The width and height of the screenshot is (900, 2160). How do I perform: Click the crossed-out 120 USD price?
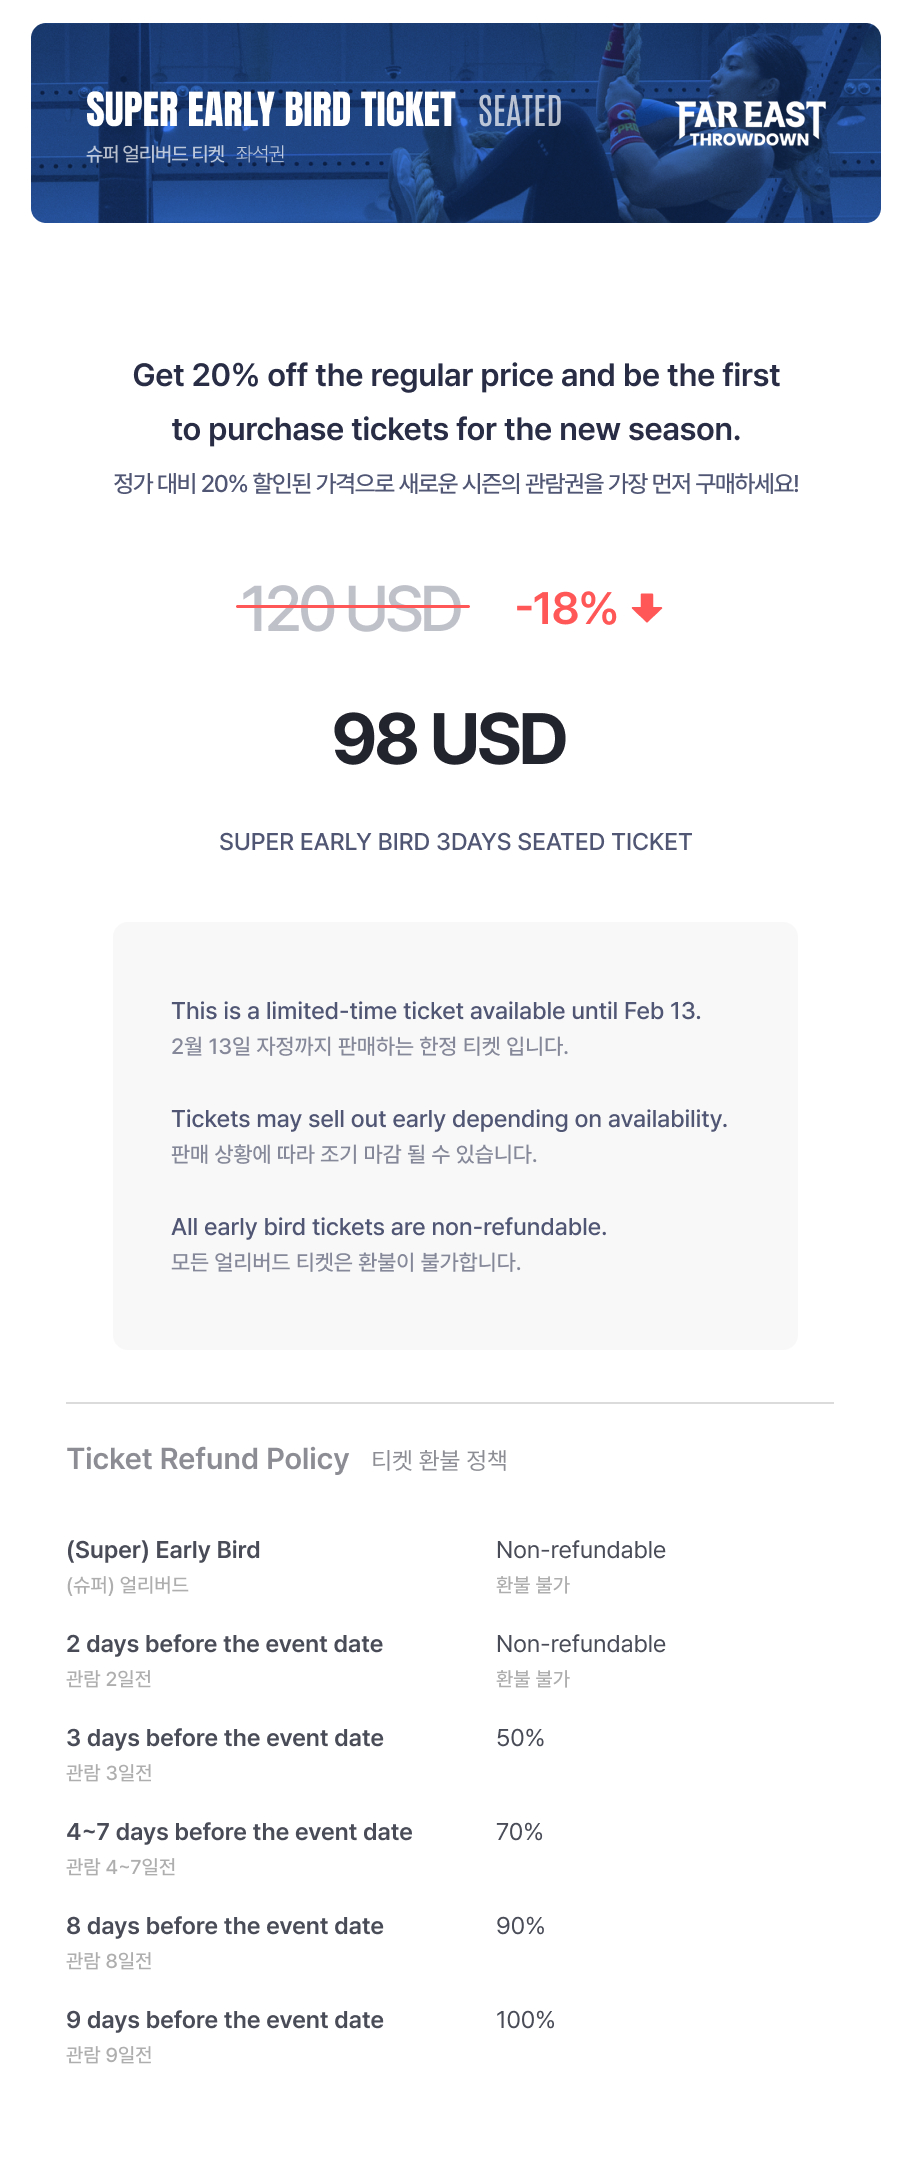coord(353,608)
